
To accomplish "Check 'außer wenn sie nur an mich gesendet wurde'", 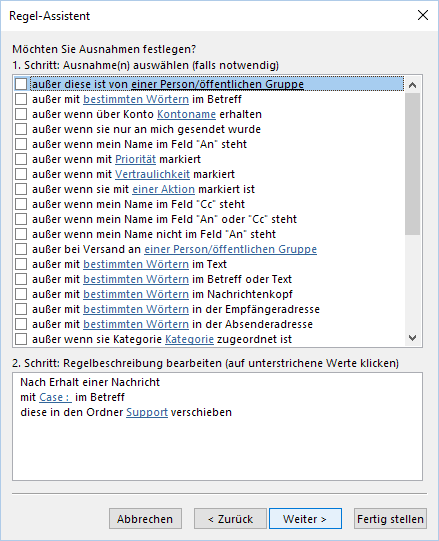I will pos(21,129).
